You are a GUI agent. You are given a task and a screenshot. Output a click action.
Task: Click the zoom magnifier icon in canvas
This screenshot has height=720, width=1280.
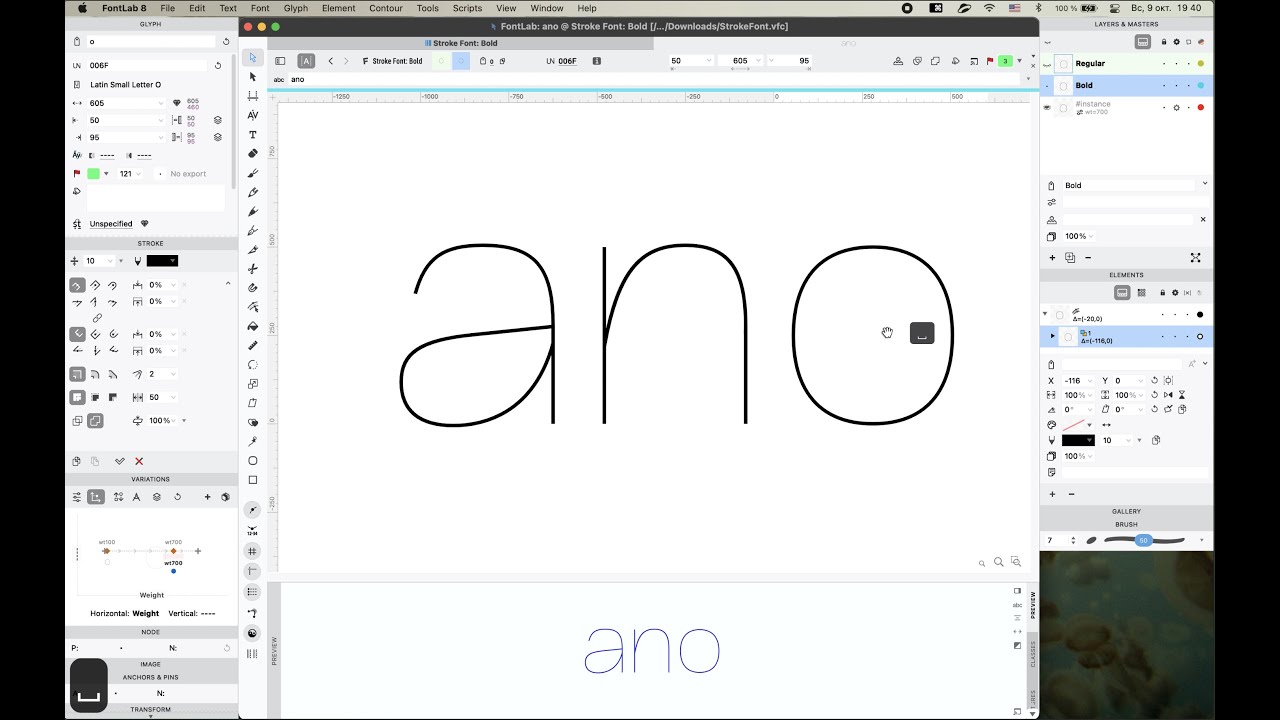[x=998, y=562]
